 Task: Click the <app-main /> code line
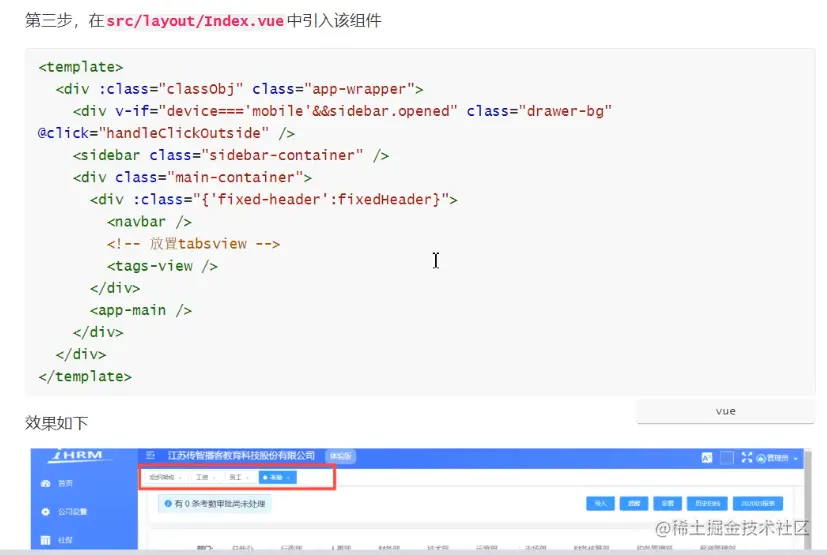(x=141, y=310)
